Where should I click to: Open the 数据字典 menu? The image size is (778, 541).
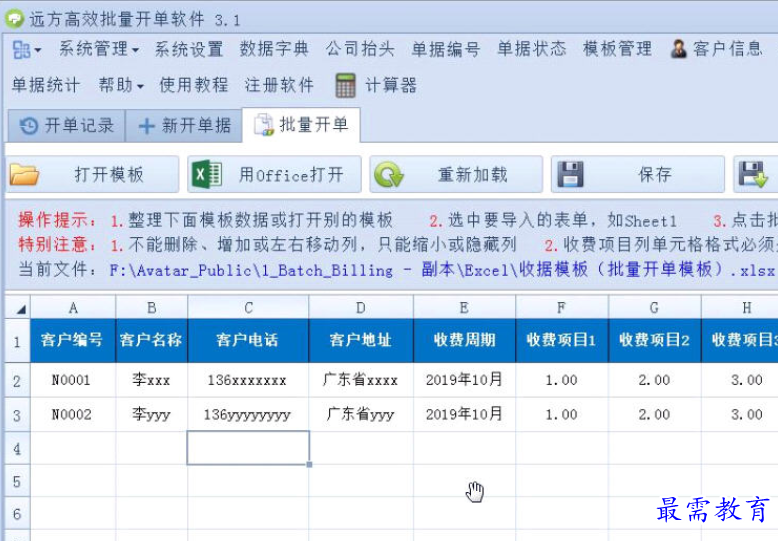pos(274,49)
